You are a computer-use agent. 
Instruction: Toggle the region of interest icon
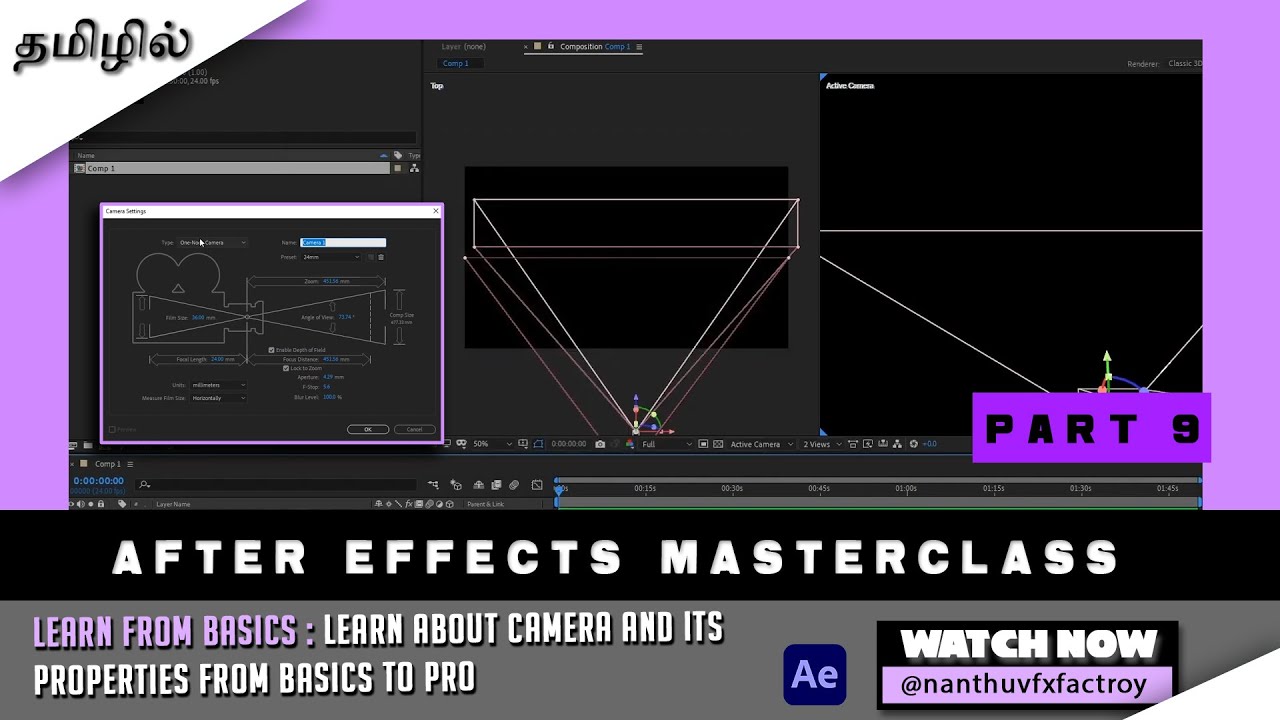coord(703,444)
